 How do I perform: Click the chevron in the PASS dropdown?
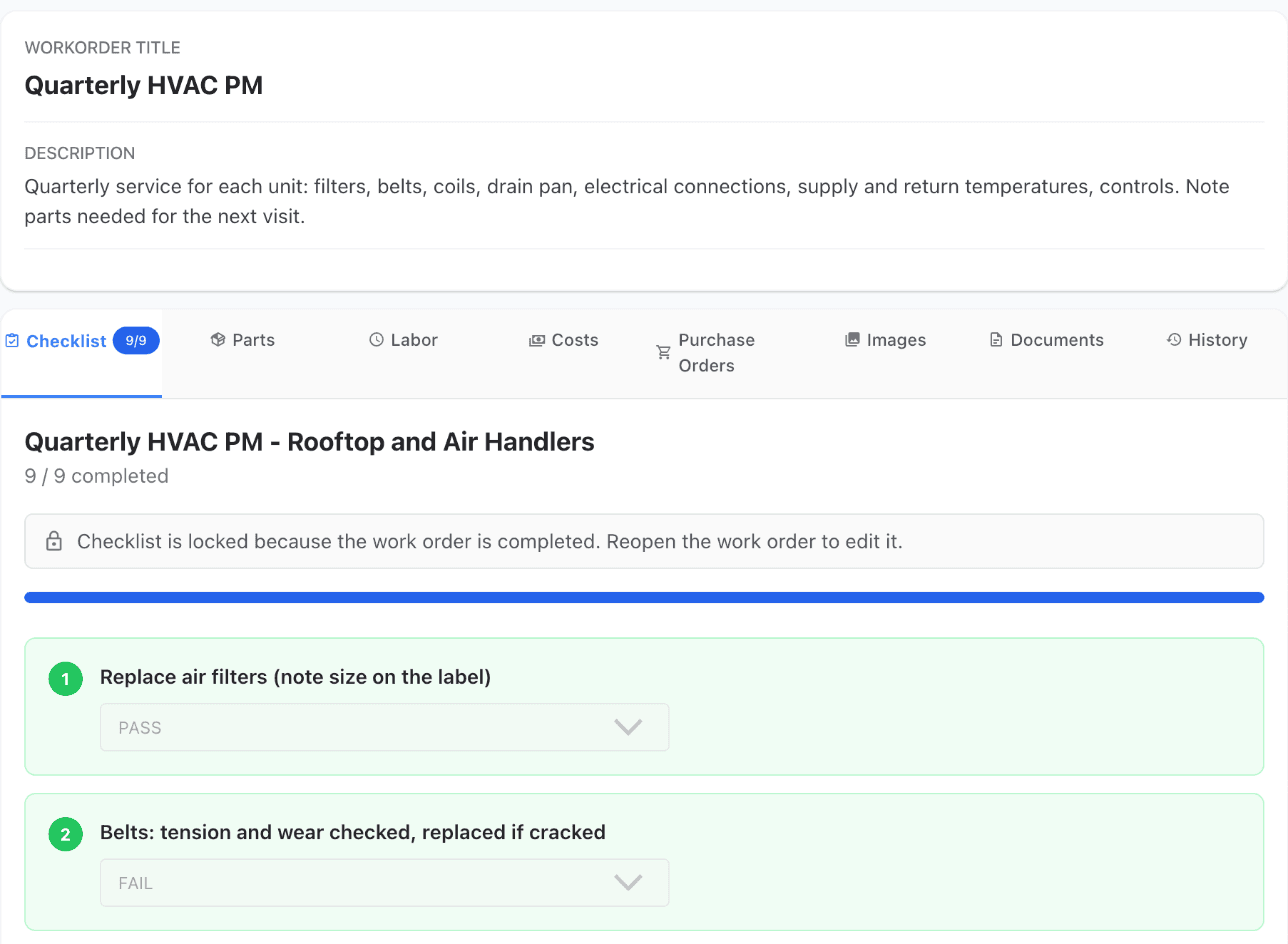[x=628, y=727]
